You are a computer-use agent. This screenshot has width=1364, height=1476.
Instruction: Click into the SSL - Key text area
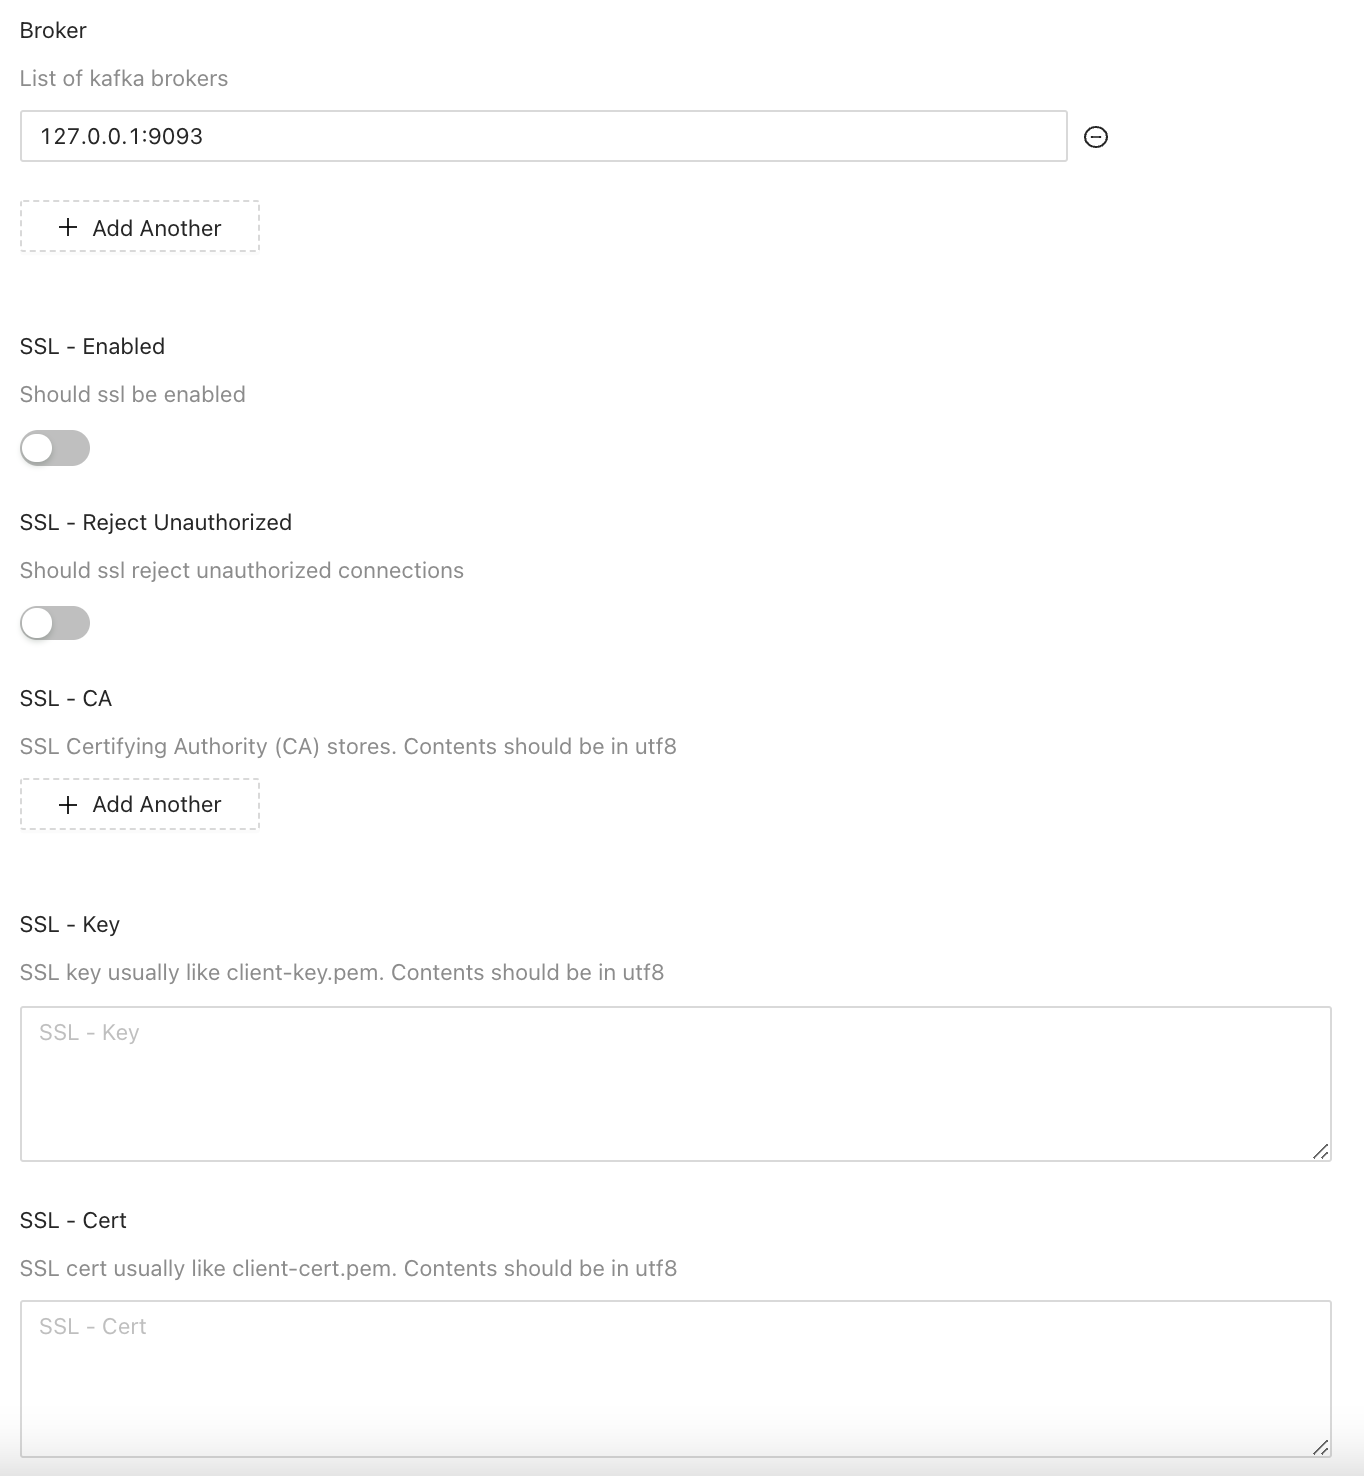tap(676, 1084)
